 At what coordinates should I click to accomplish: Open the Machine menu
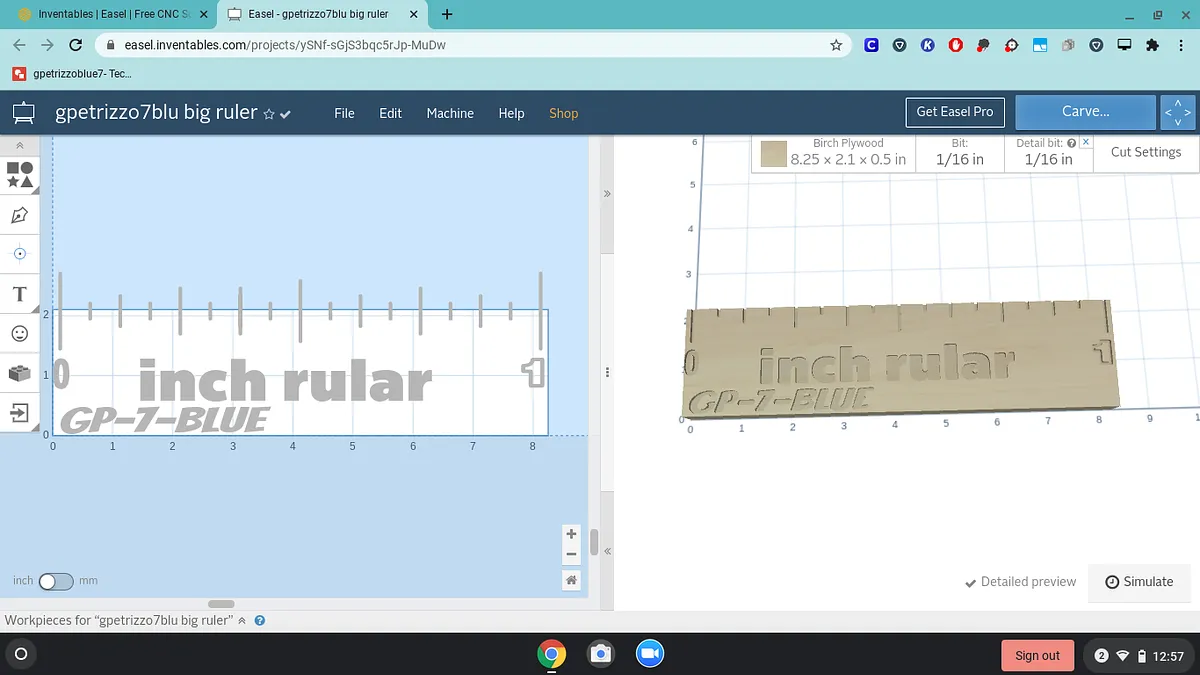click(x=450, y=113)
